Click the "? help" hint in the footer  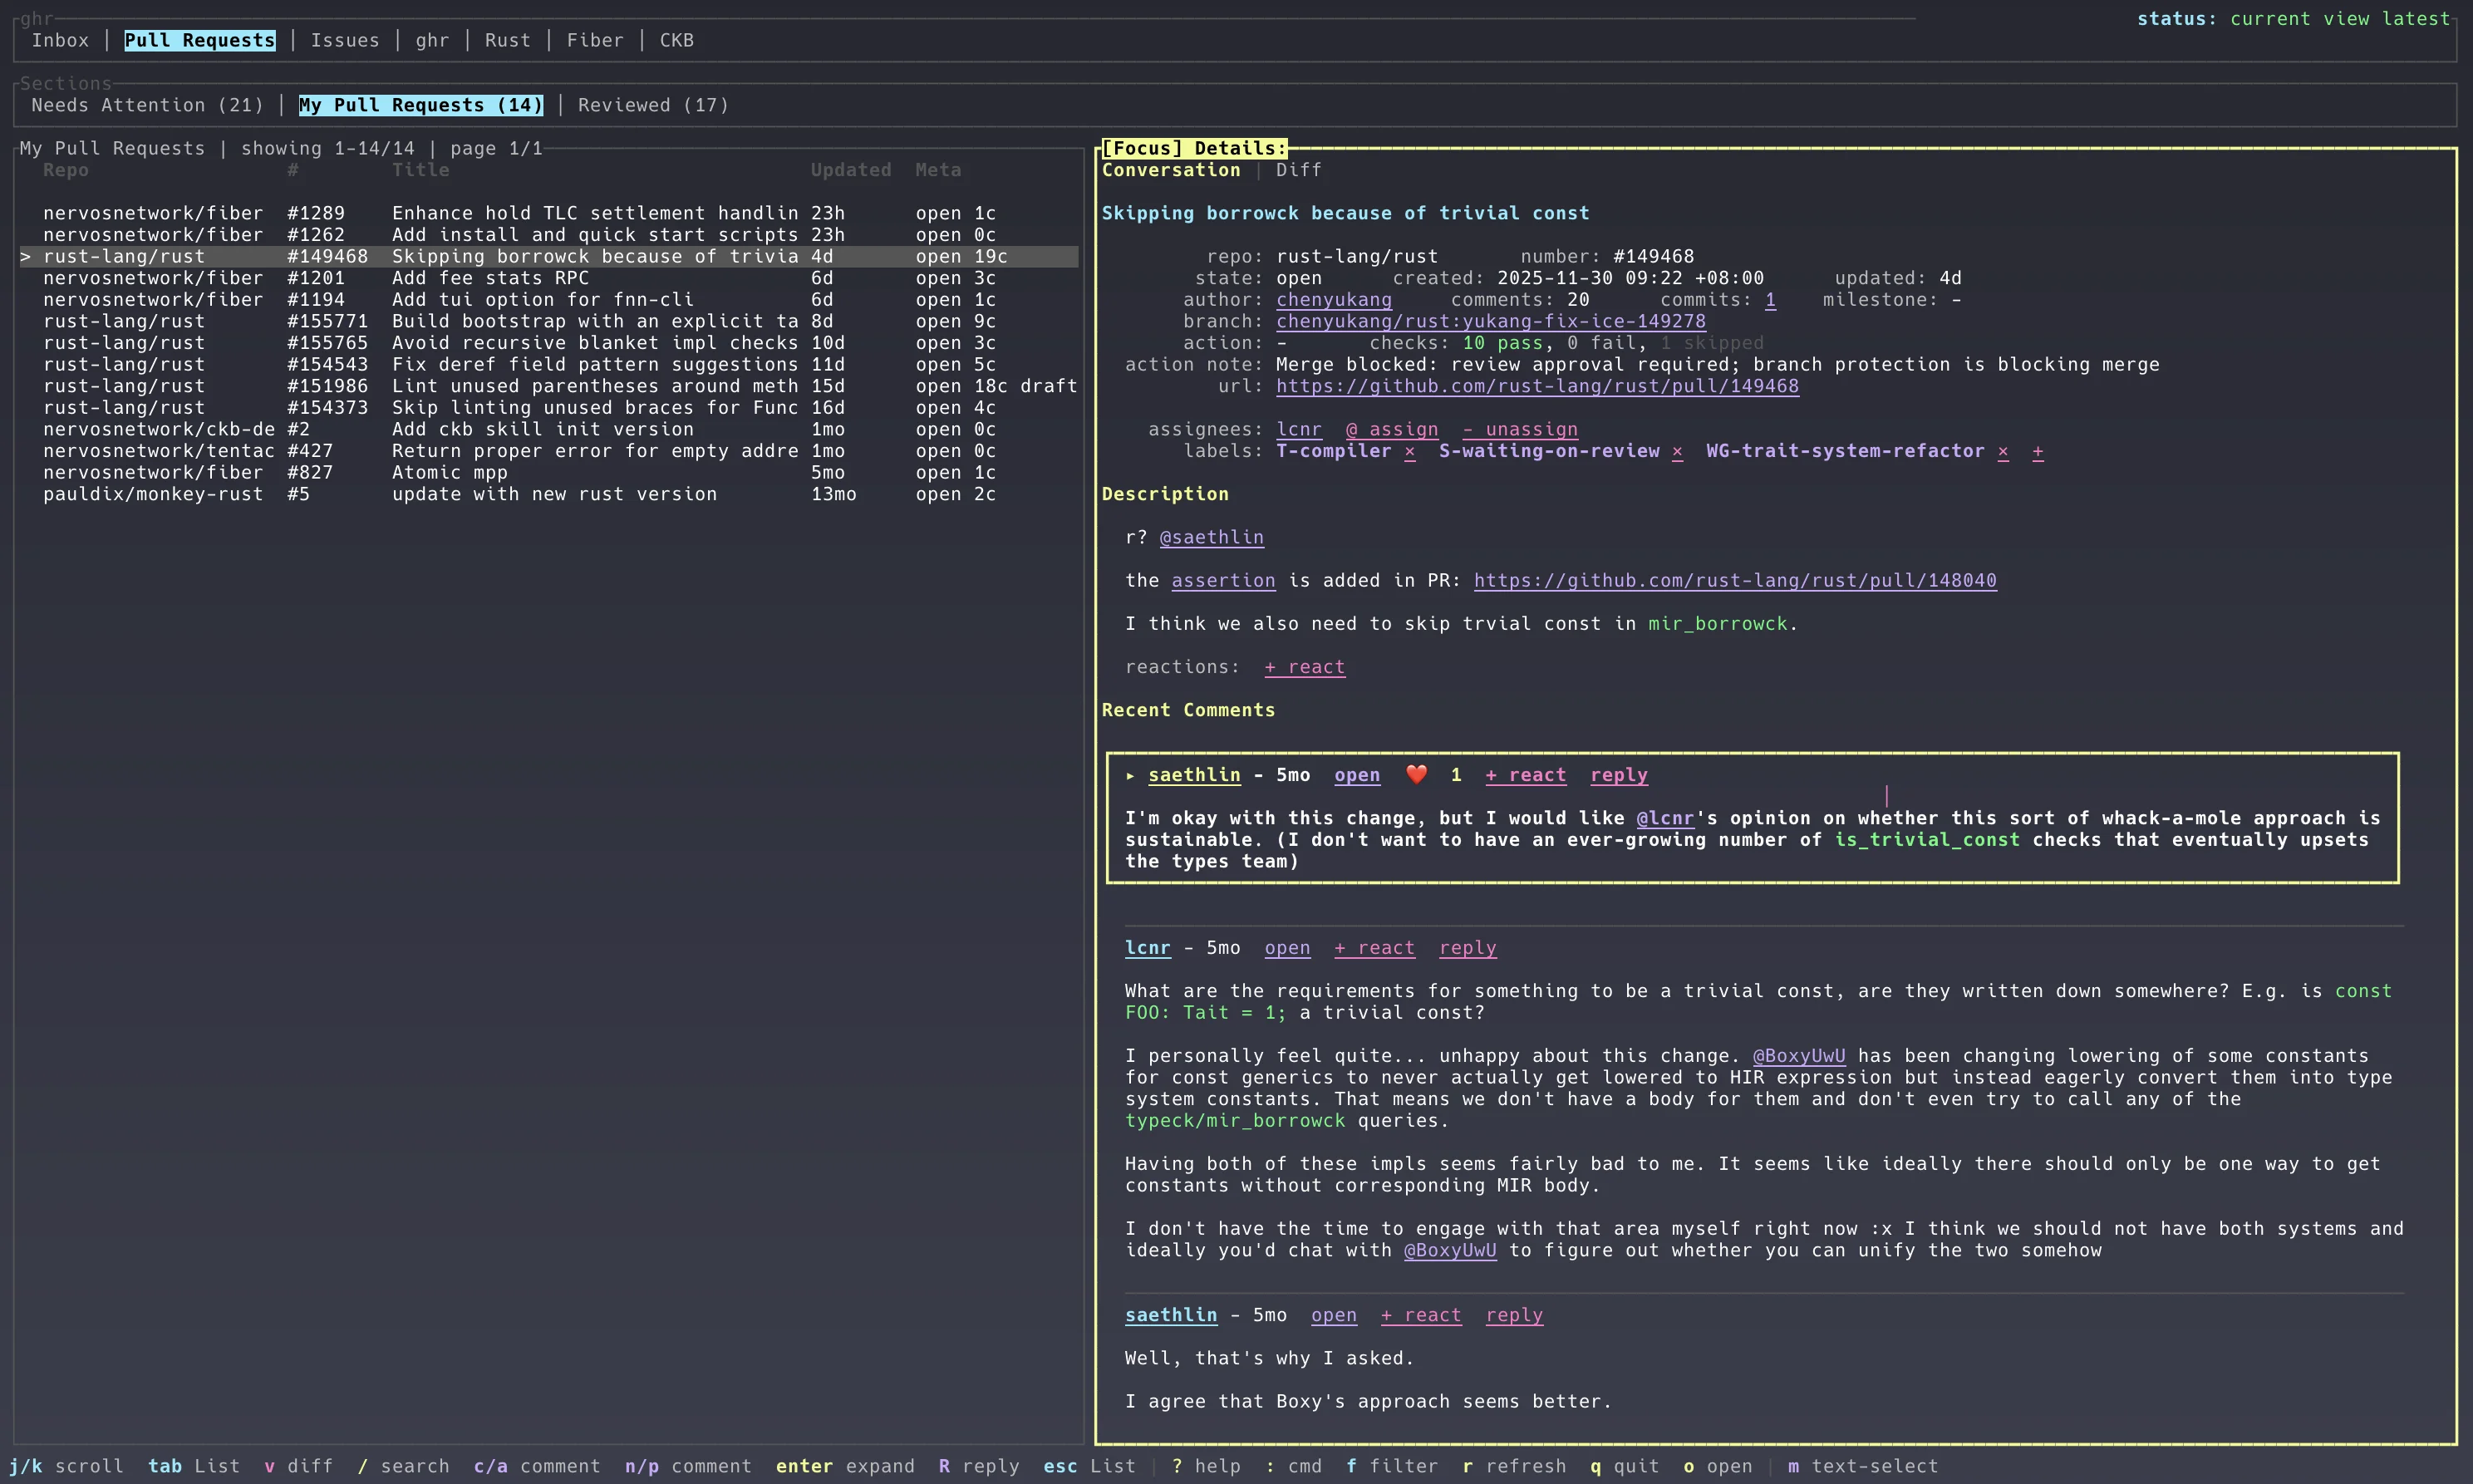(x=1206, y=1466)
